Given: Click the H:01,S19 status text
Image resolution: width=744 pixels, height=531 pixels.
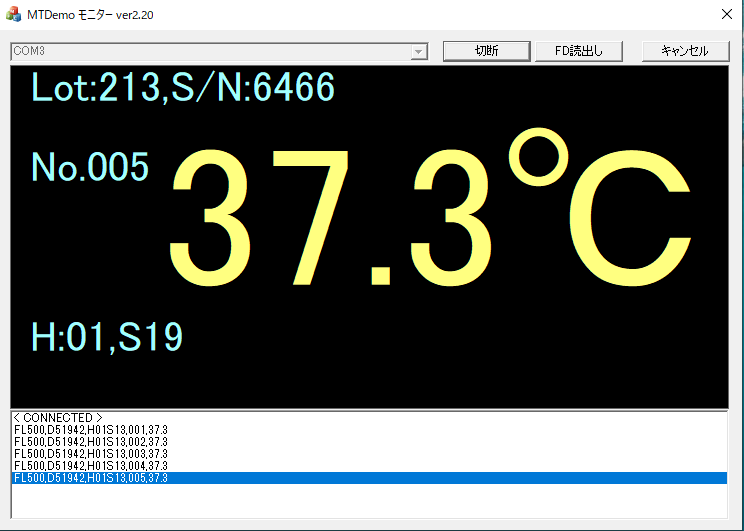Looking at the screenshot, I should (107, 337).
